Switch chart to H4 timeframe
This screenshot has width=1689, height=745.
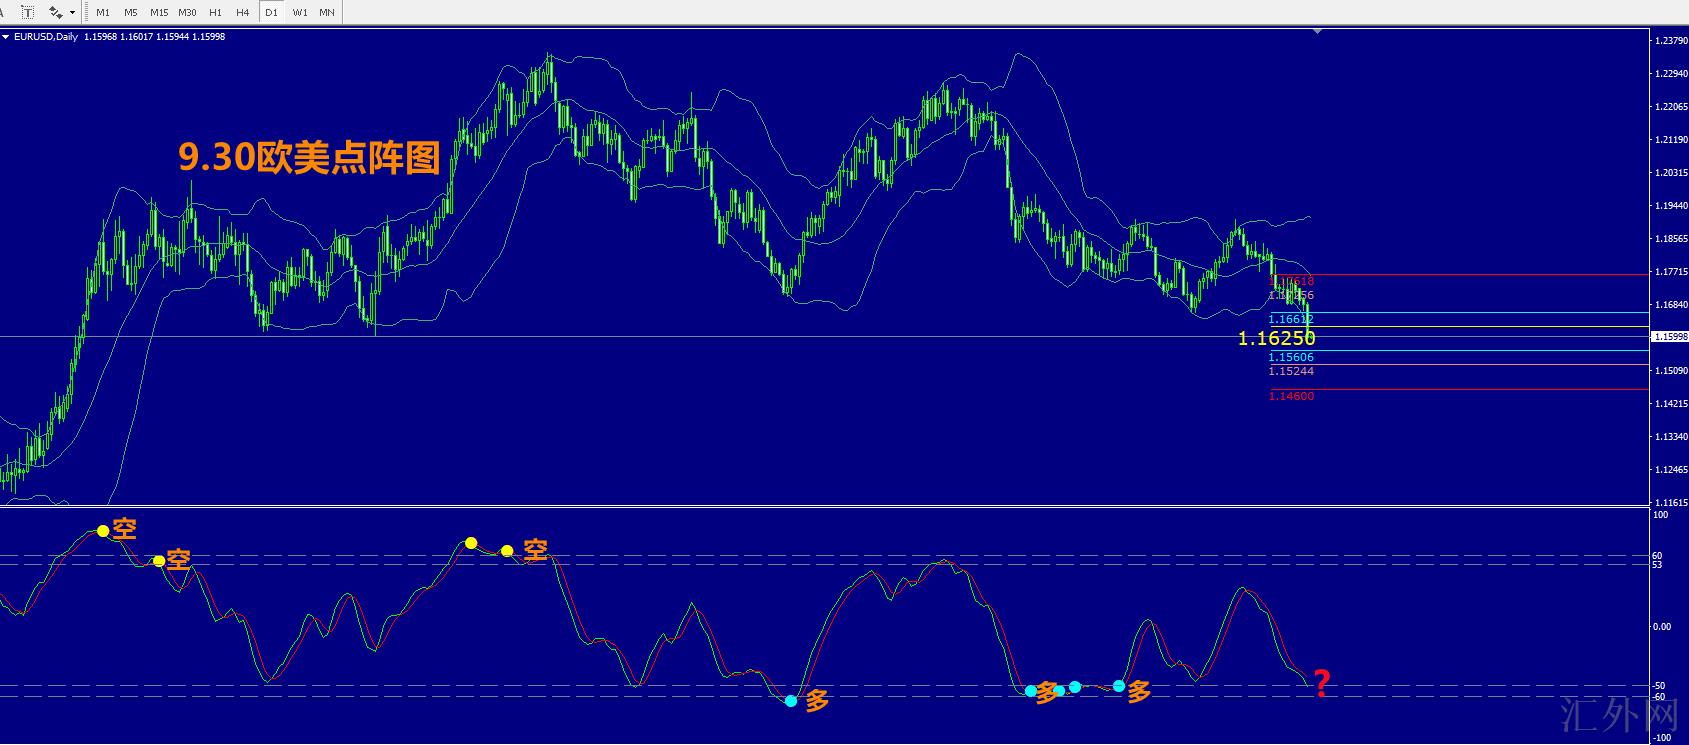[x=243, y=13]
